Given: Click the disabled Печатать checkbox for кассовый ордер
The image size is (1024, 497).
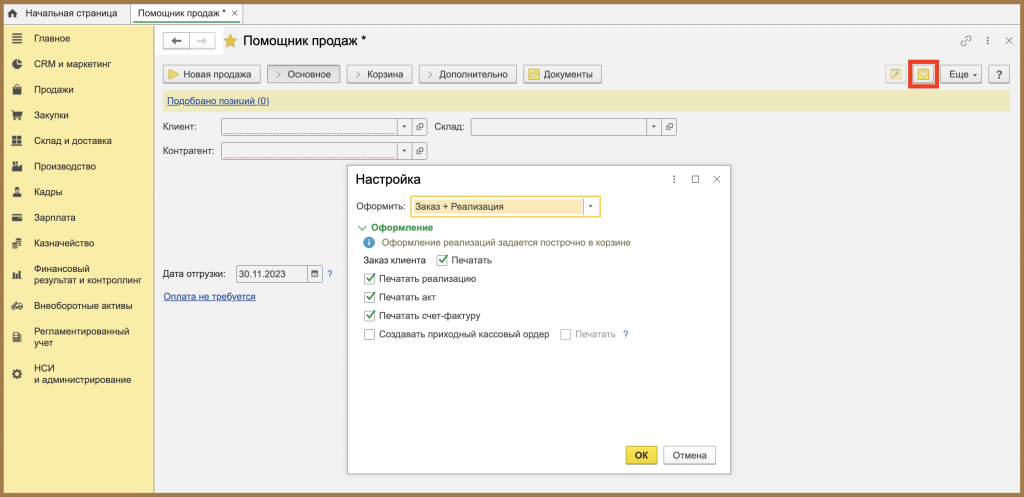Looking at the screenshot, I should 566,334.
